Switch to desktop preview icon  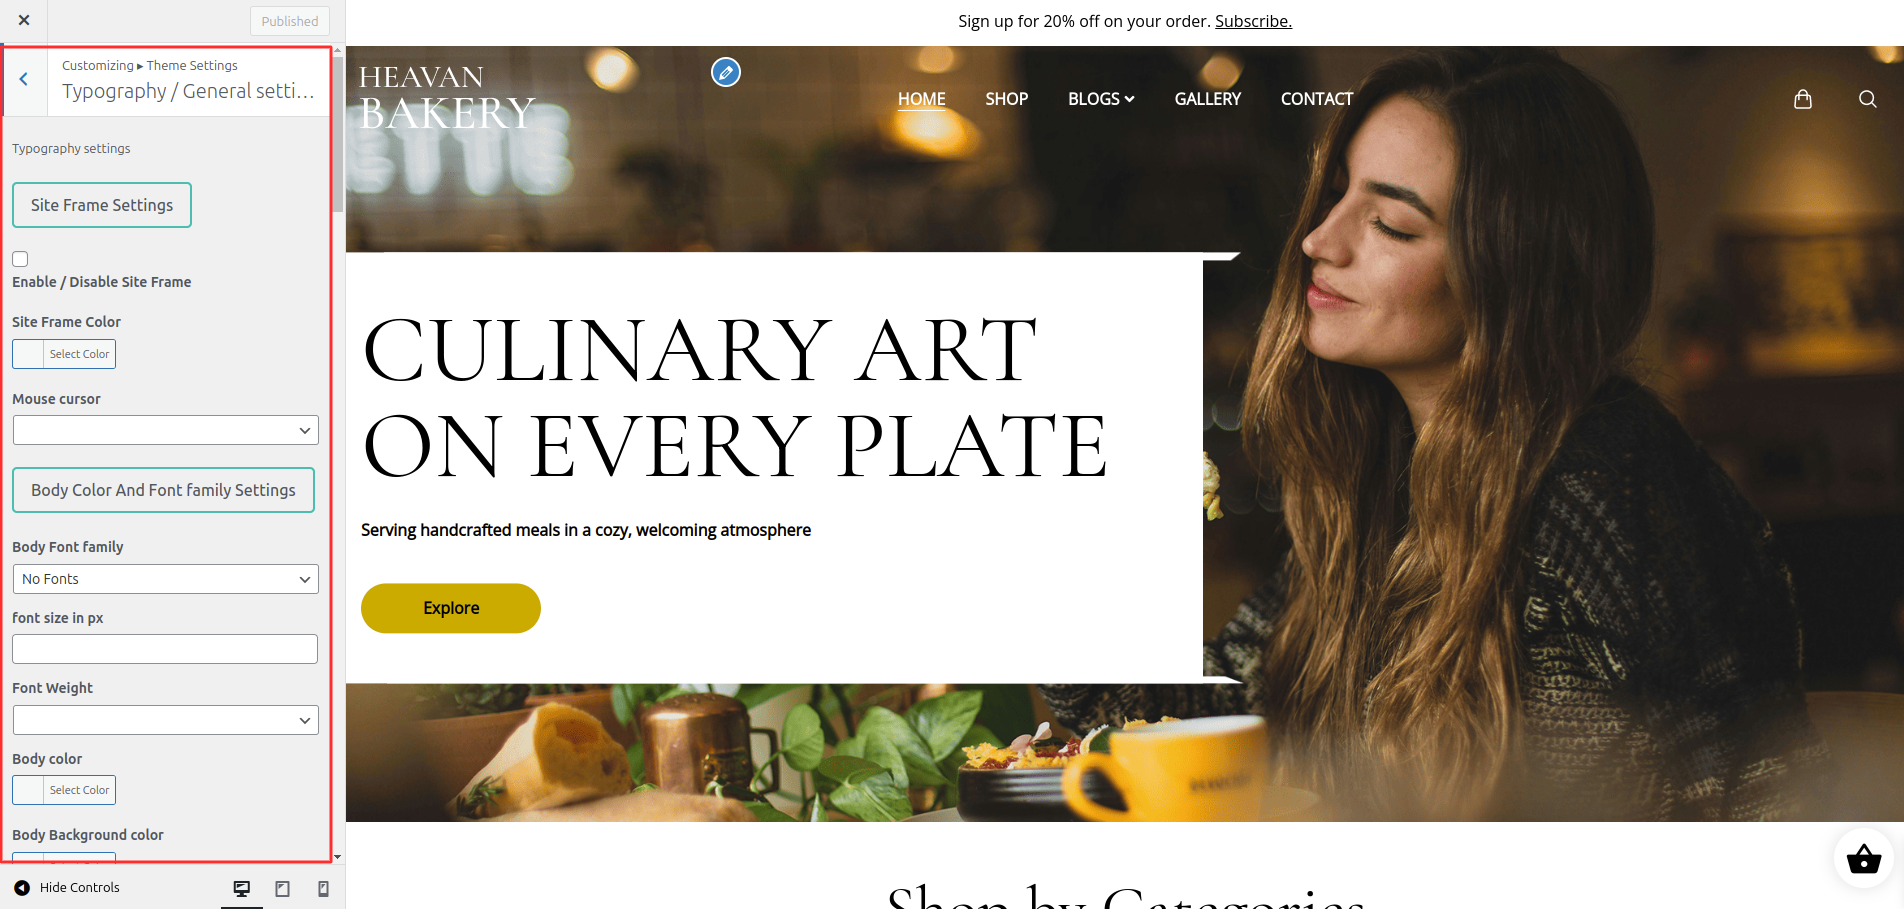tap(242, 888)
